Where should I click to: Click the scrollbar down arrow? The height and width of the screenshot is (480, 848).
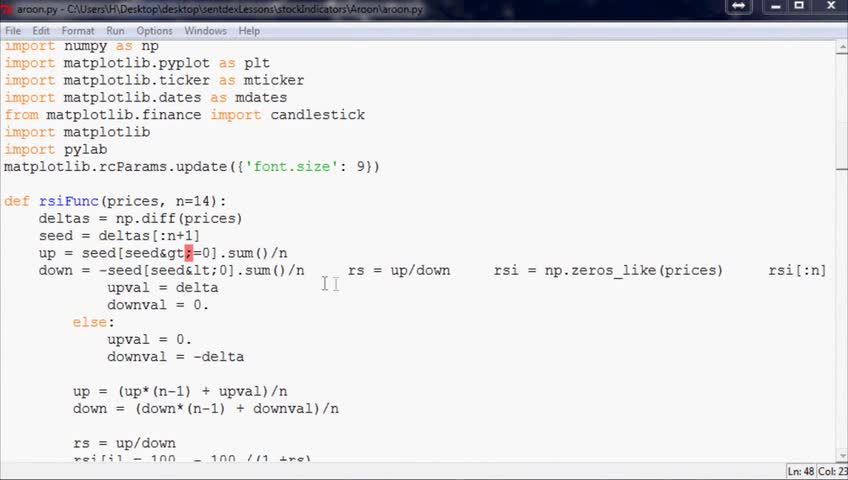click(x=842, y=456)
